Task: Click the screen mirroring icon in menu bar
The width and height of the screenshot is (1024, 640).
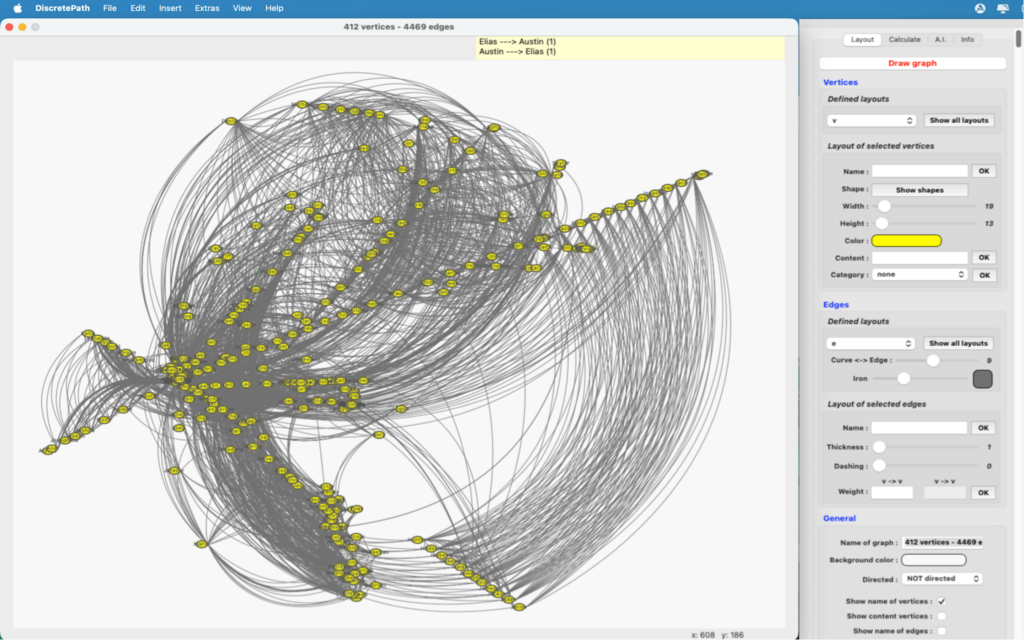Action: coord(1002,8)
